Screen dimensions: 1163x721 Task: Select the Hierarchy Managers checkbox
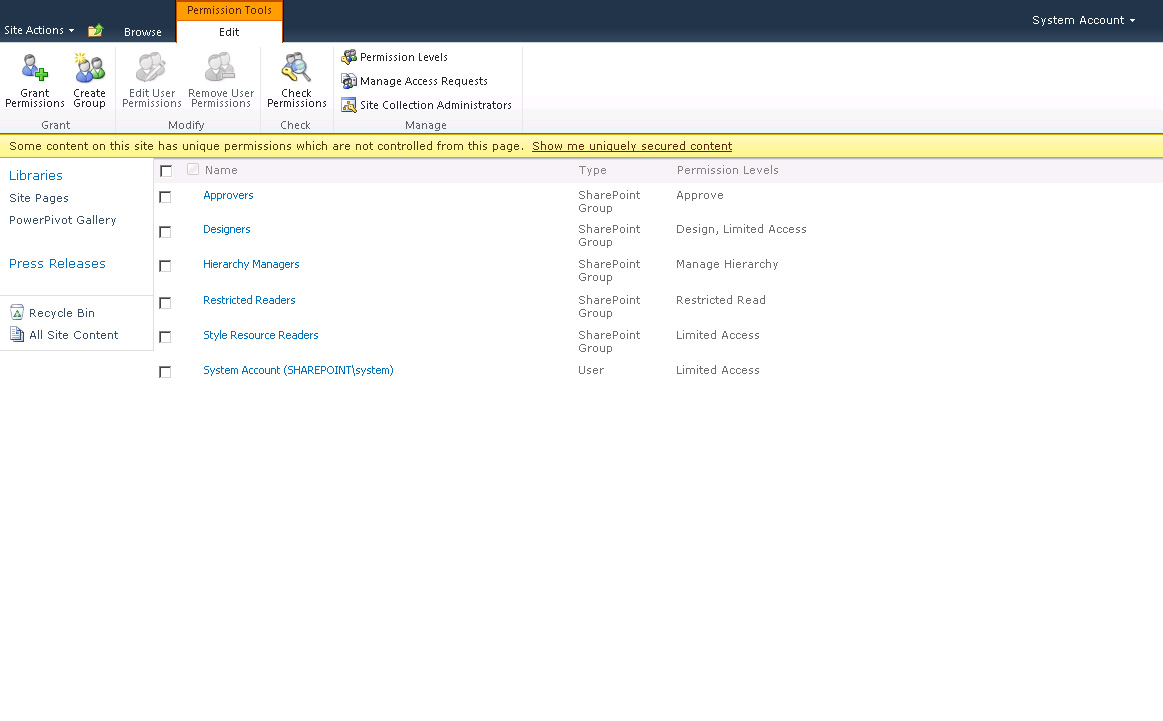165,266
